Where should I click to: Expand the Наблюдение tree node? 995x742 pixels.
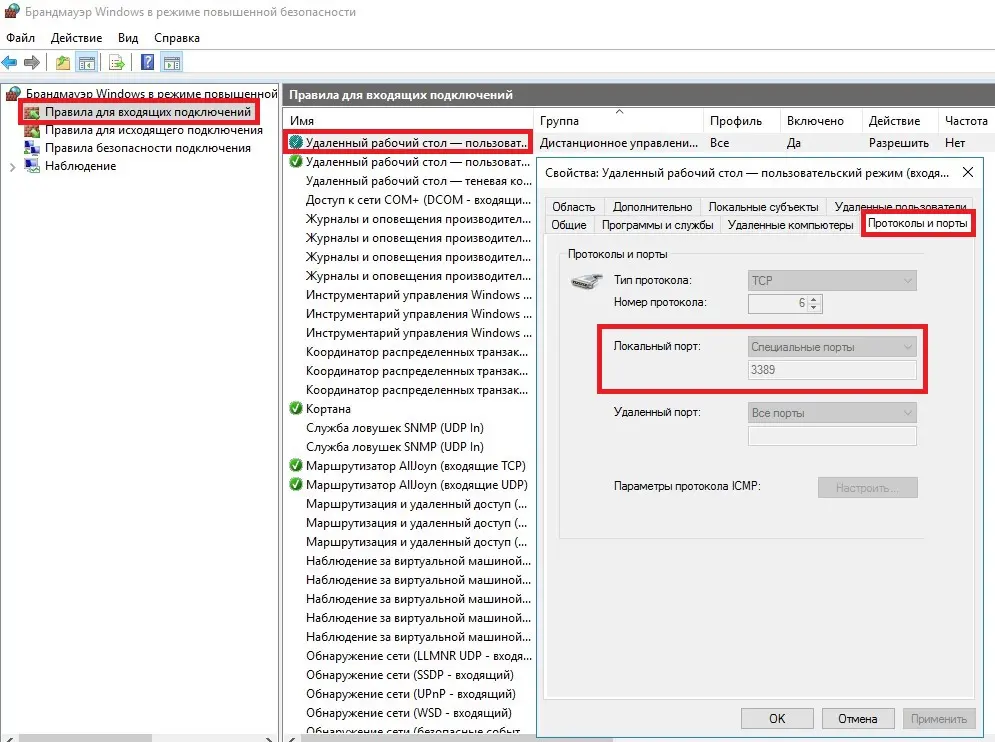click(12, 167)
